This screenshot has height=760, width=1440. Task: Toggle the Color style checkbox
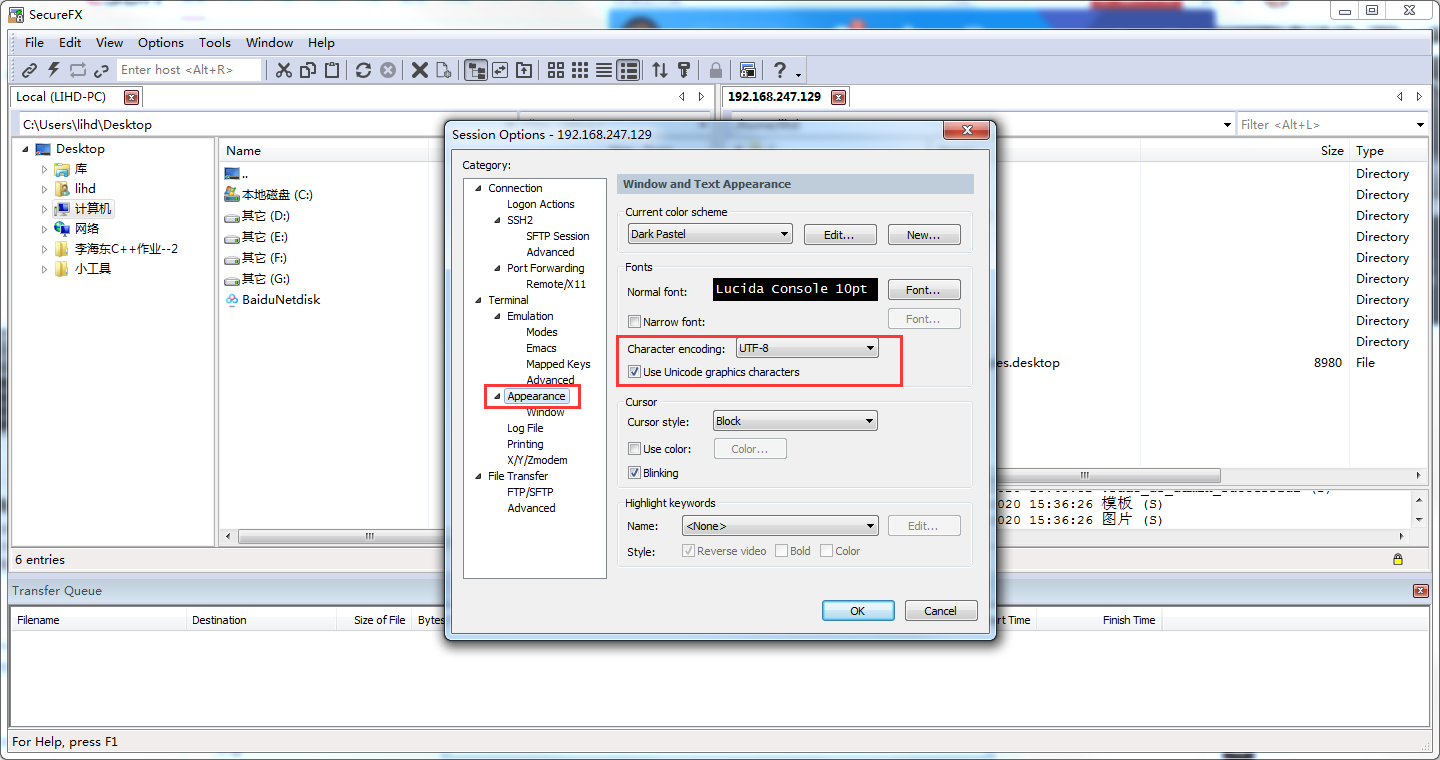point(826,551)
